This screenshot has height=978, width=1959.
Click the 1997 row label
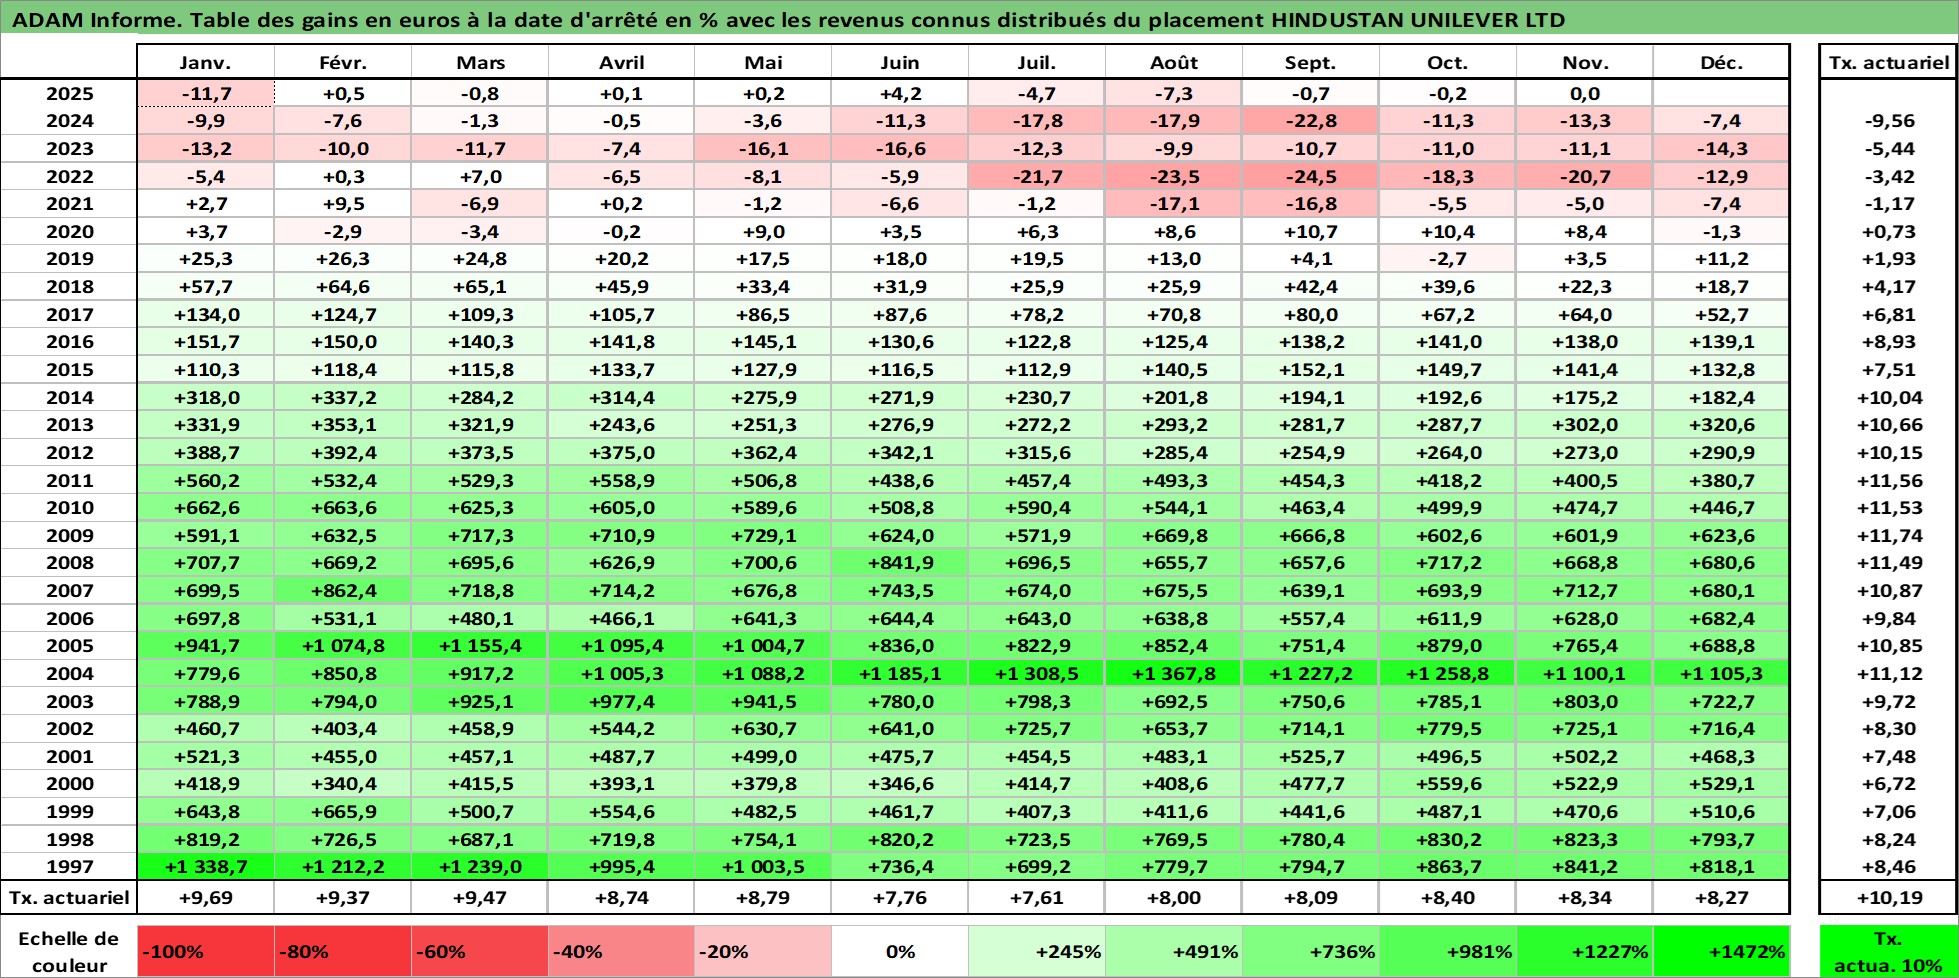click(69, 866)
